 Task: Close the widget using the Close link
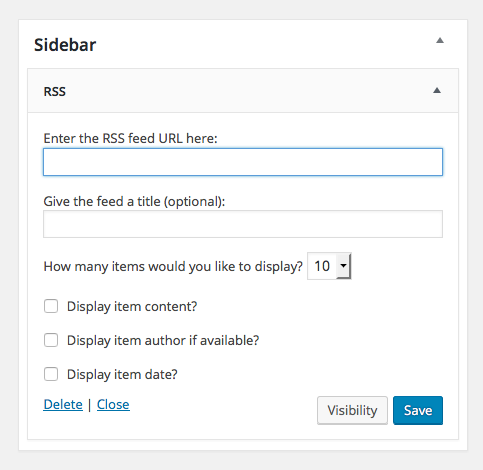point(113,405)
